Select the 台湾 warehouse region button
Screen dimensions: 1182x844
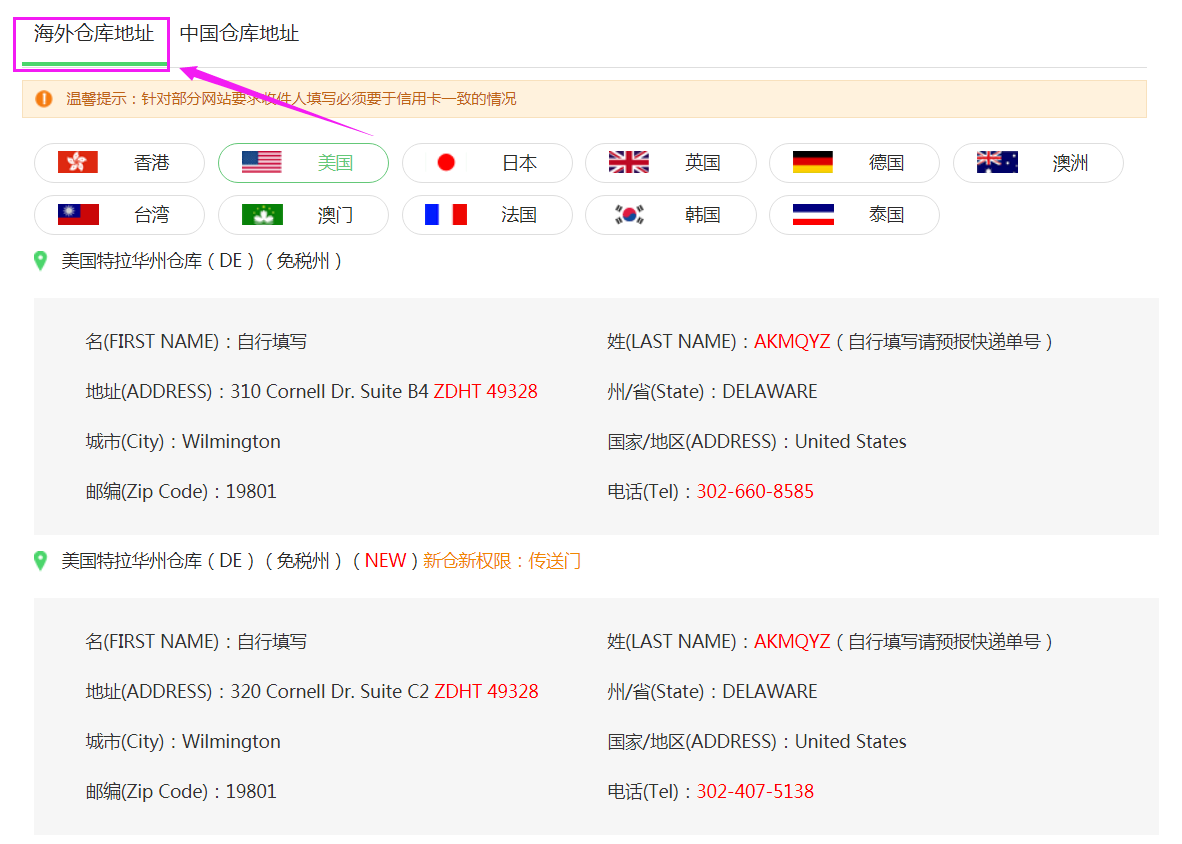click(x=119, y=215)
